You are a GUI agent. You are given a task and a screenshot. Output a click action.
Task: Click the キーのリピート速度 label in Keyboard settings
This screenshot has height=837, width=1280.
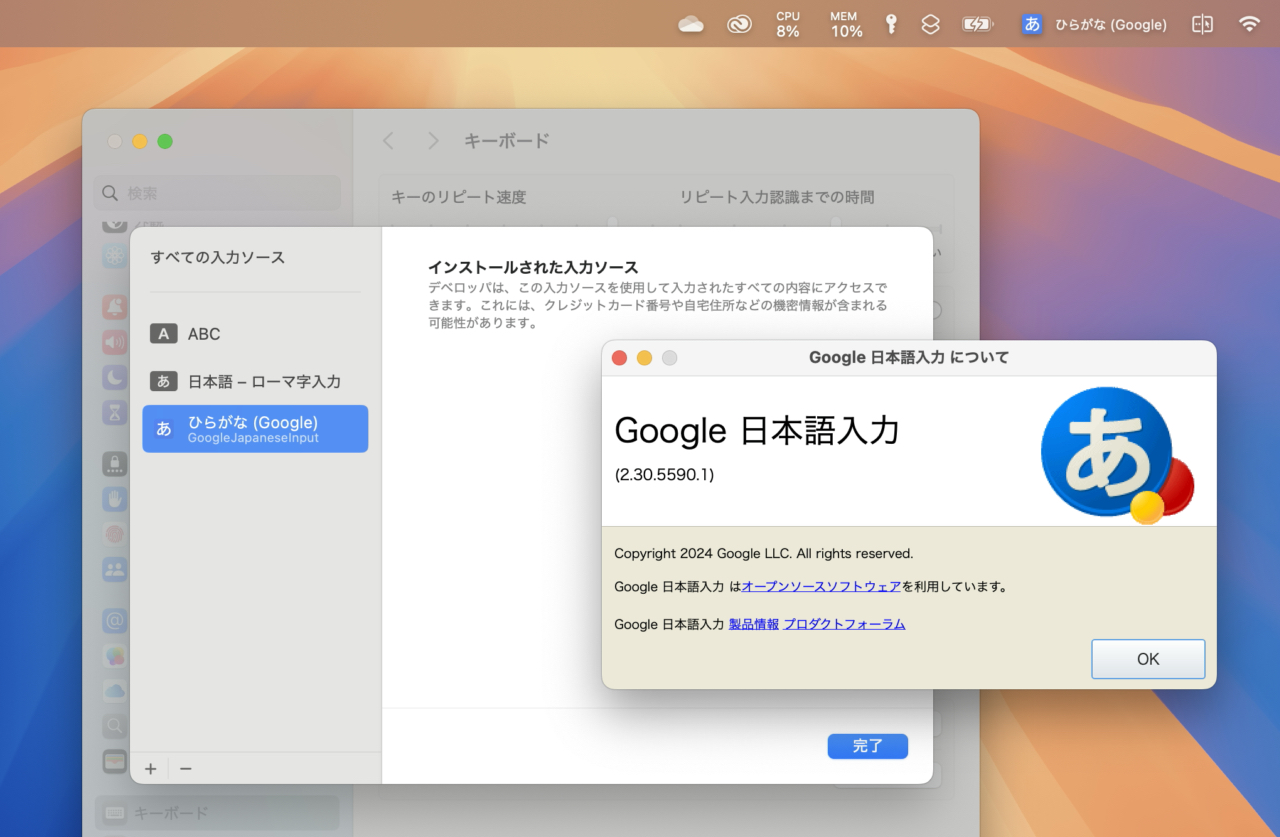[458, 197]
